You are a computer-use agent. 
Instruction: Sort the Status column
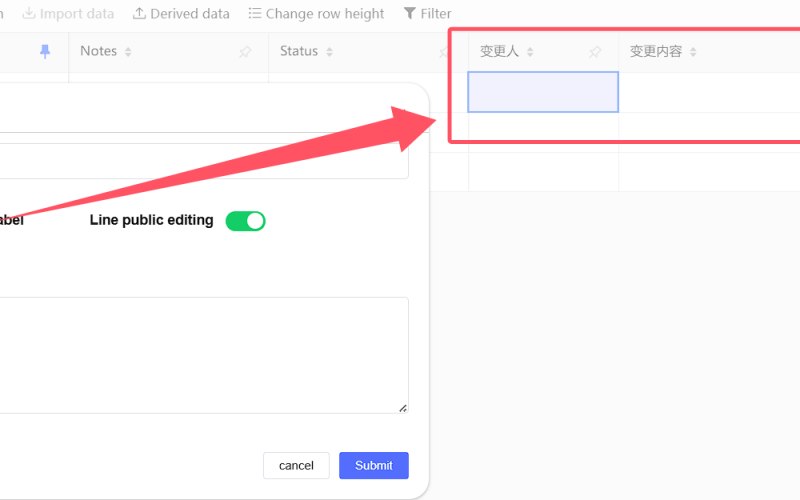pyautogui.click(x=330, y=52)
